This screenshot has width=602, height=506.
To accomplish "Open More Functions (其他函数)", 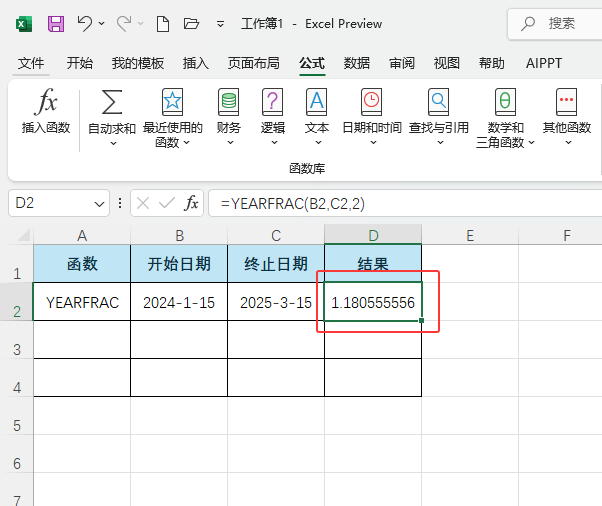I will coord(567,117).
